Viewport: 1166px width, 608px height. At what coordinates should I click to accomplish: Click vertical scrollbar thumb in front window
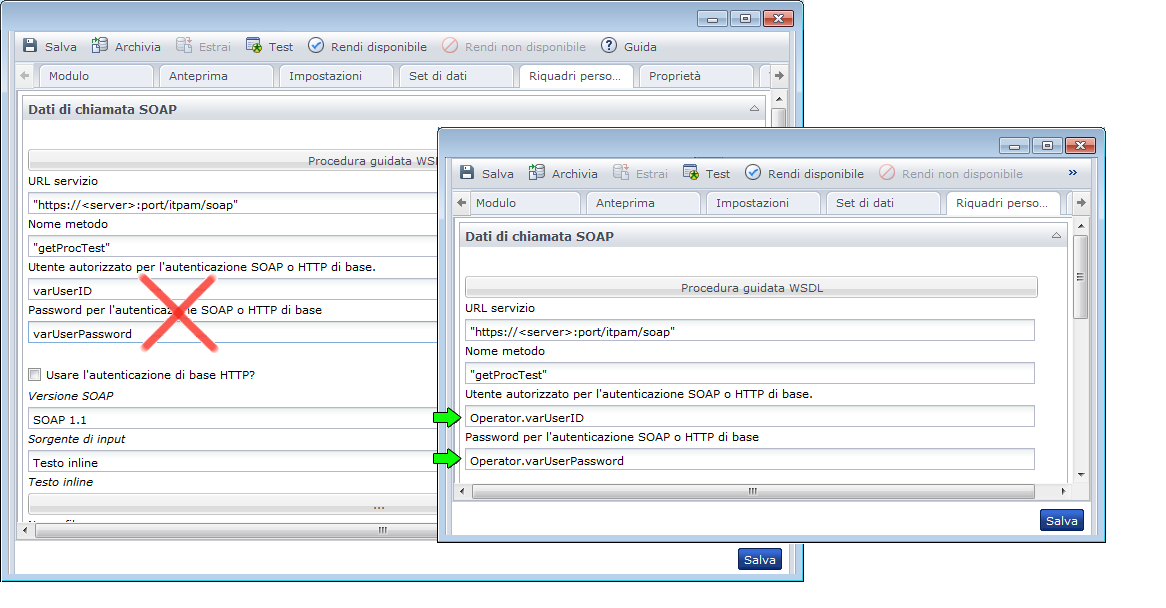click(x=1080, y=276)
